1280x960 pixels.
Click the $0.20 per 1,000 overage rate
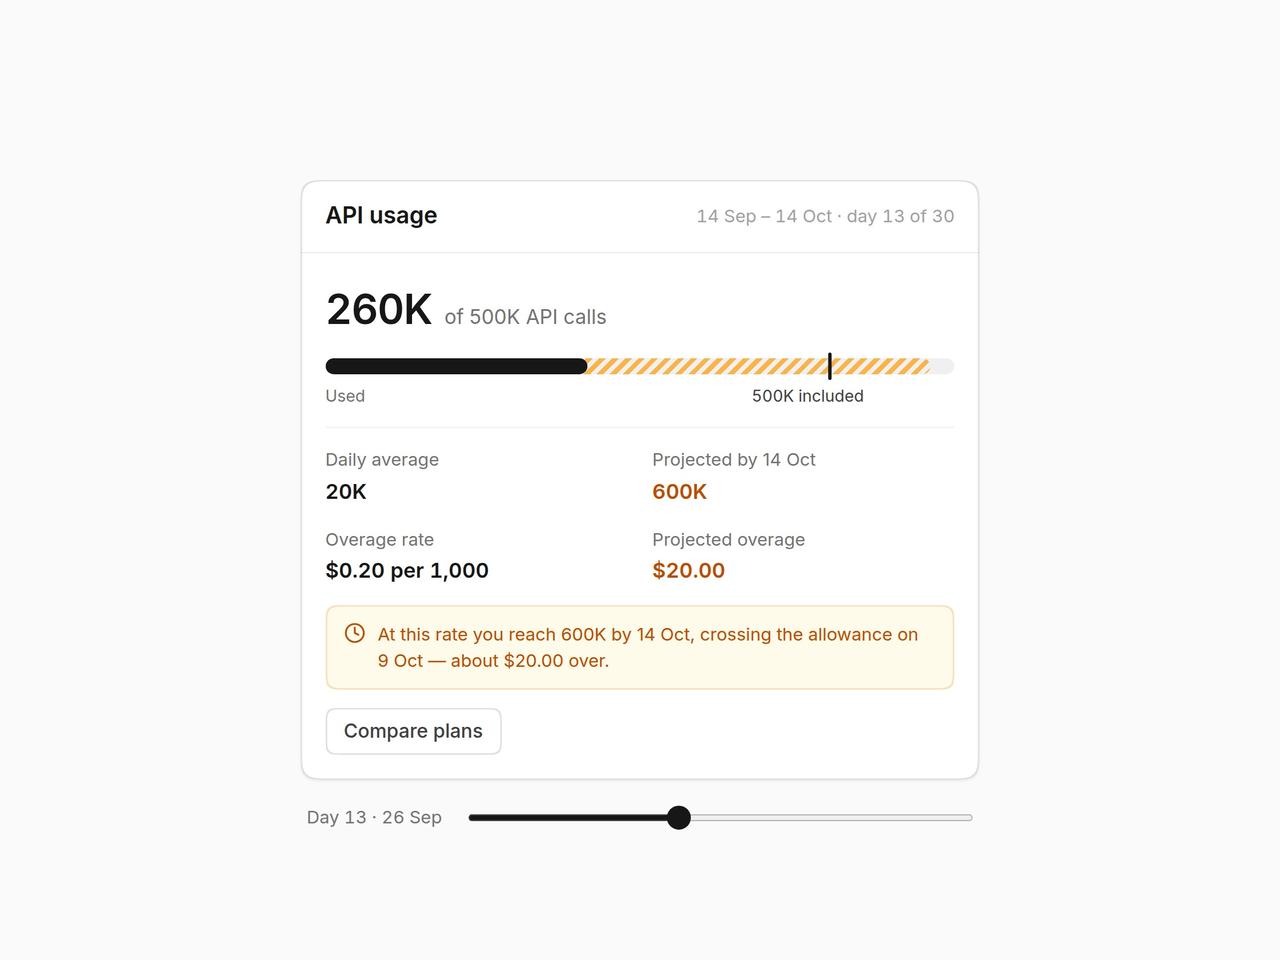pyautogui.click(x=407, y=570)
